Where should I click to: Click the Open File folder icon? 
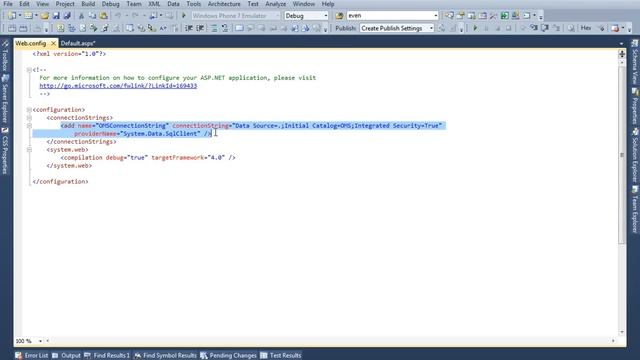click(x=44, y=16)
